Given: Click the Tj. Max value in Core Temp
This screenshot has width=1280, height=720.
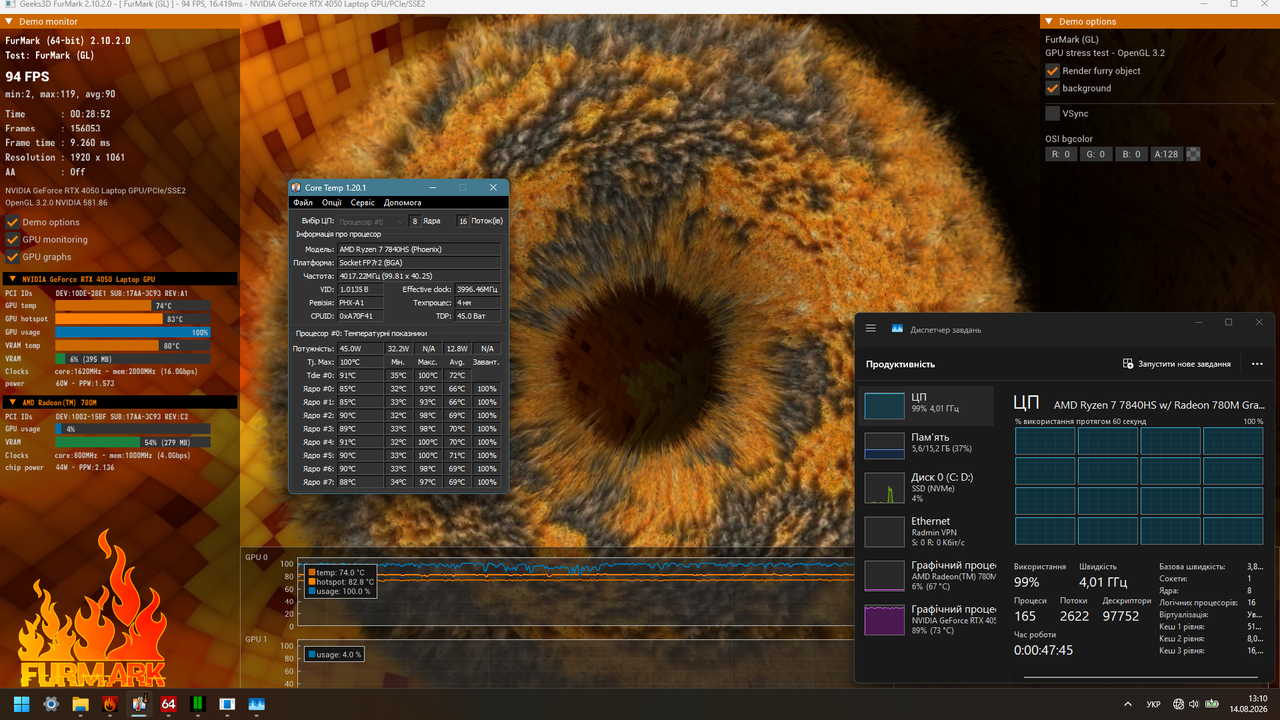Looking at the screenshot, I should pos(359,362).
